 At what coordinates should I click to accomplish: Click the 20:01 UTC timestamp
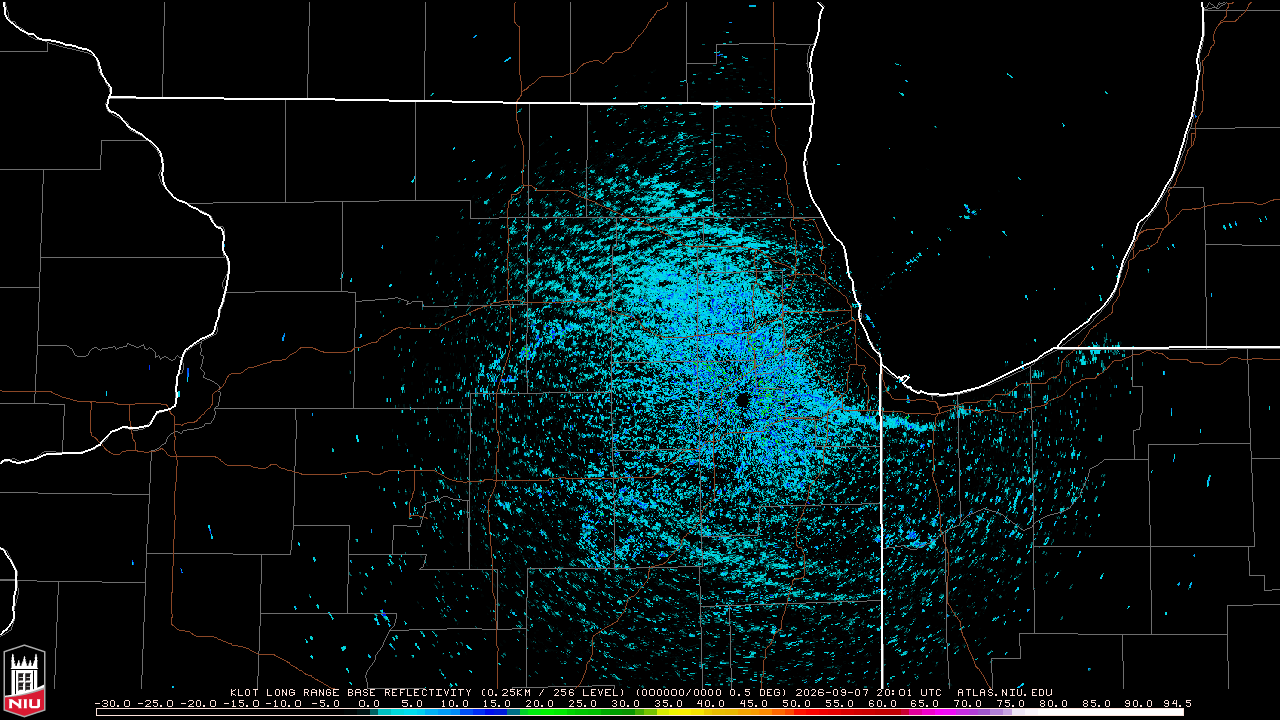tap(909, 692)
